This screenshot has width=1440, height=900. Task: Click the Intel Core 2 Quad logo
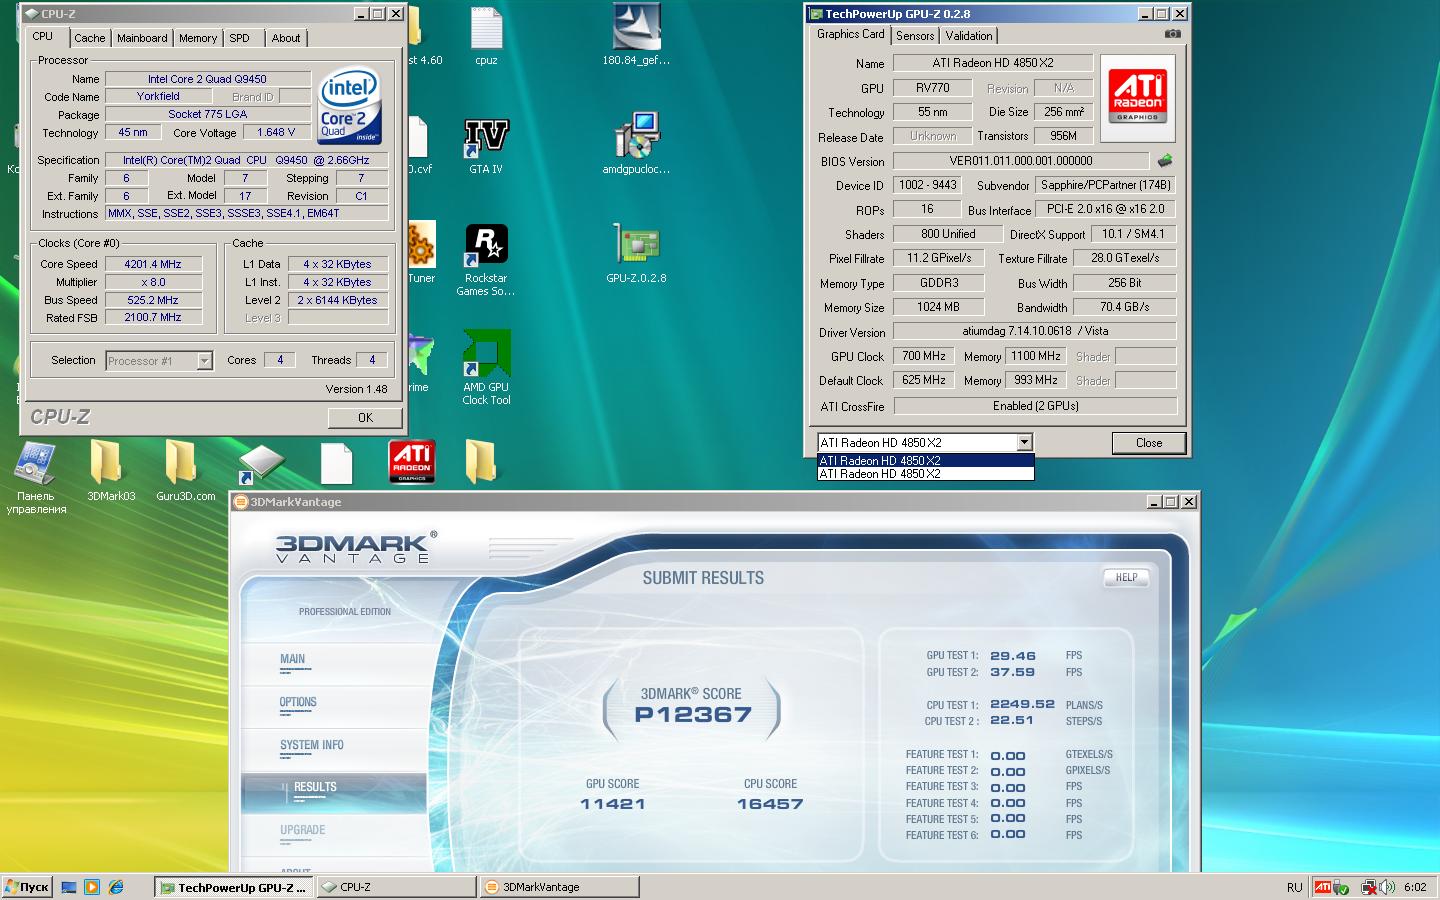click(x=349, y=105)
